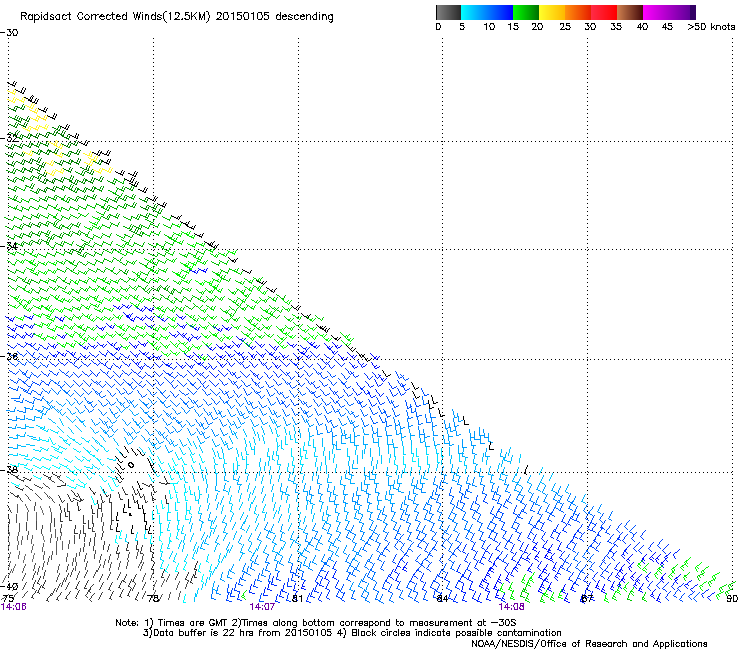Click the legend scale value '25'
Viewport: 740px width, 650px height.
565,27
